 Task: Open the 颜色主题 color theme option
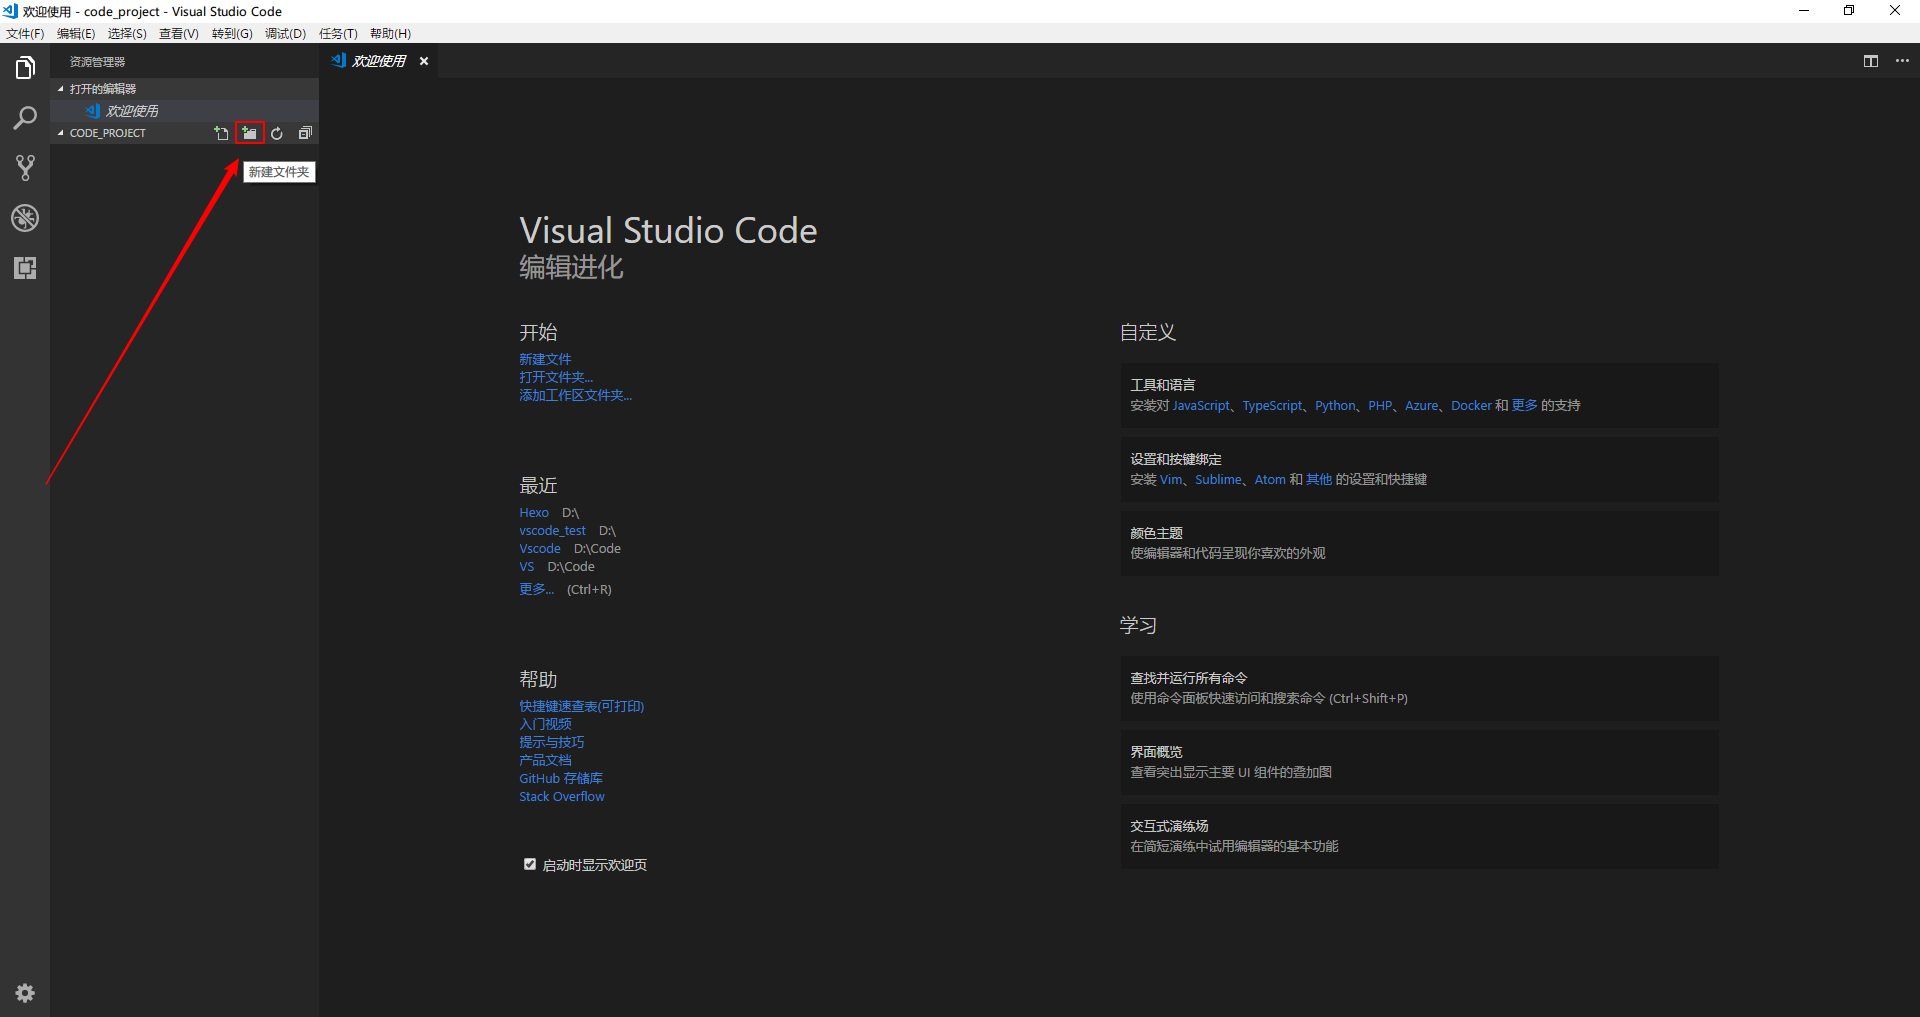pos(1156,533)
